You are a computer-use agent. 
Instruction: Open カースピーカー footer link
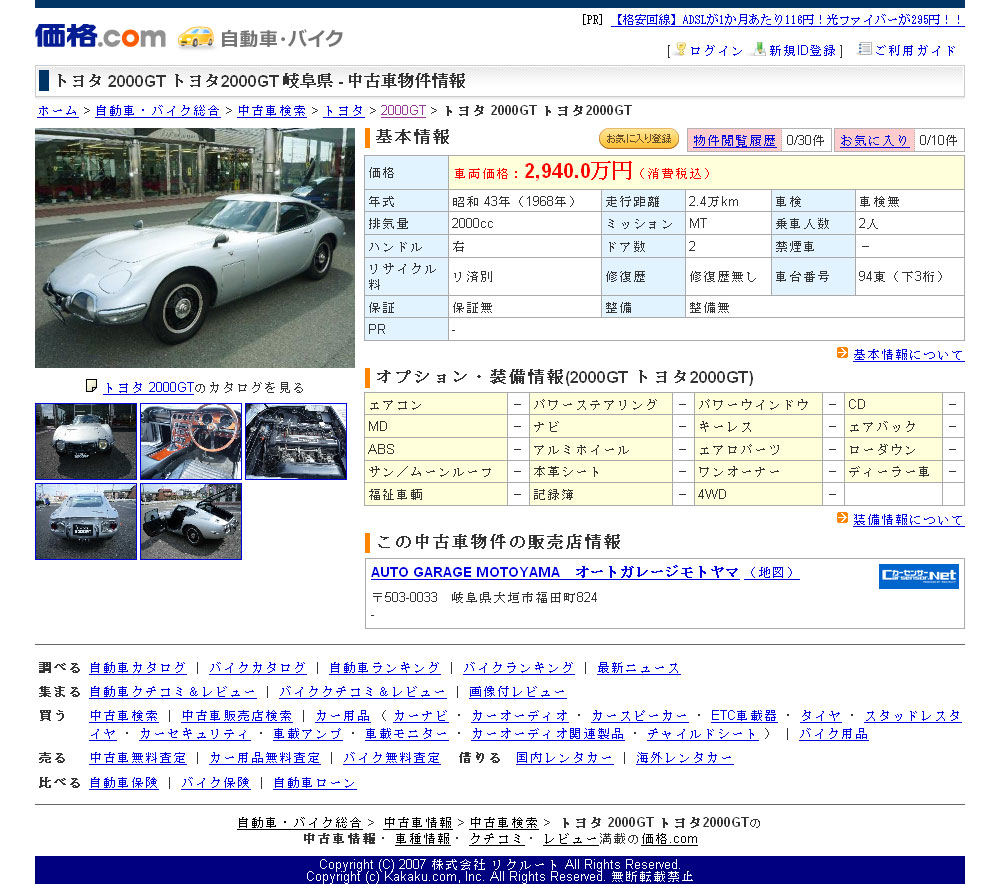640,716
